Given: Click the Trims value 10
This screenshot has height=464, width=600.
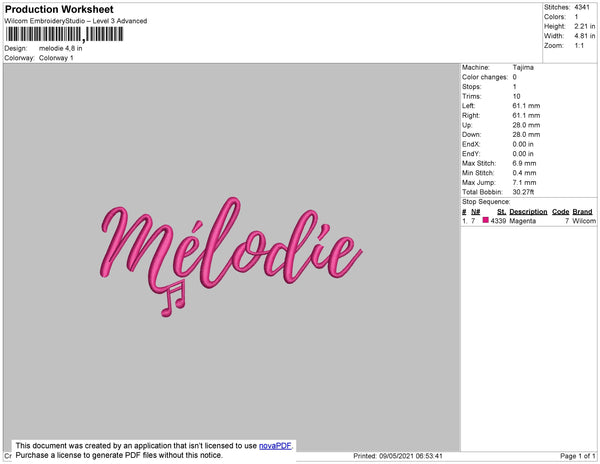Looking at the screenshot, I should [517, 96].
